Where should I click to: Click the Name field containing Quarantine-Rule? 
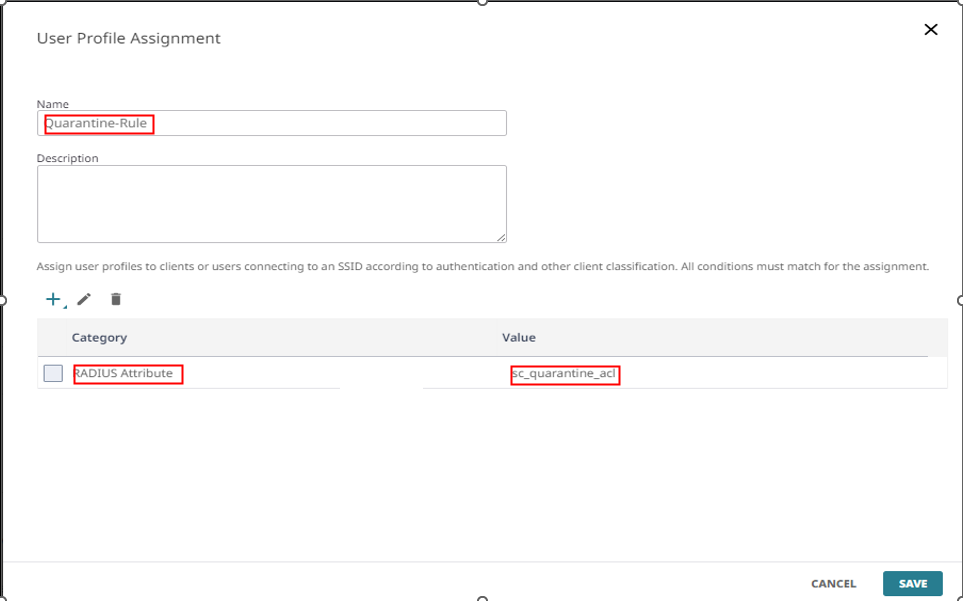271,123
